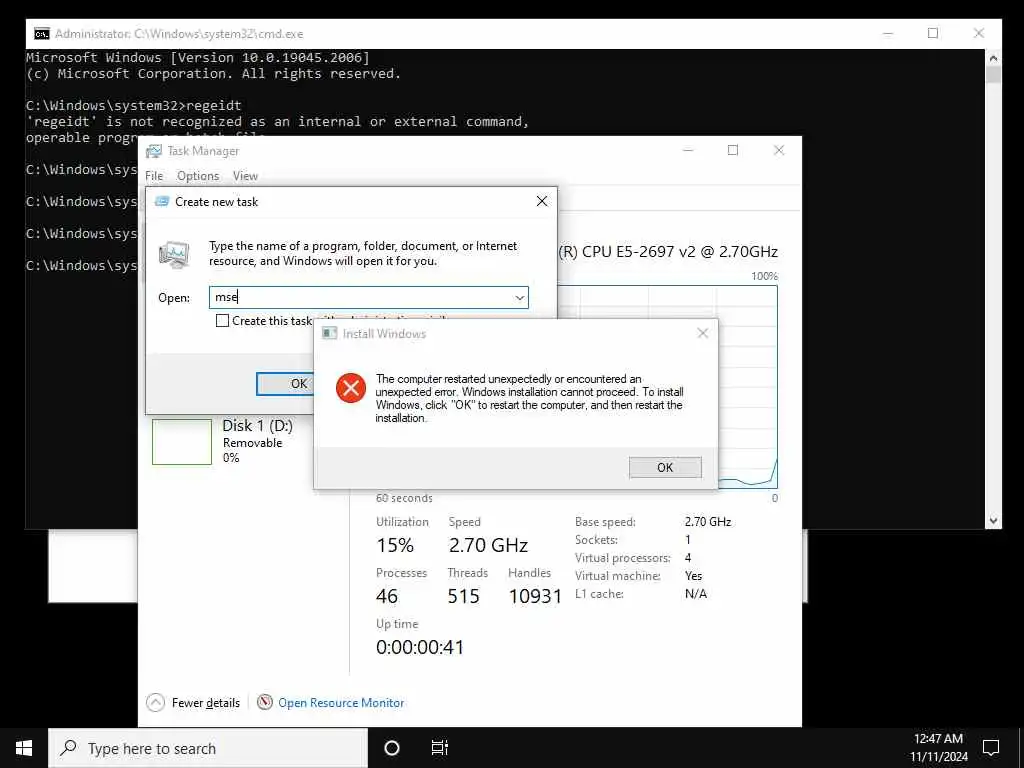Click the Handles count 10931
The width and height of the screenshot is (1024, 768).
coord(535,596)
